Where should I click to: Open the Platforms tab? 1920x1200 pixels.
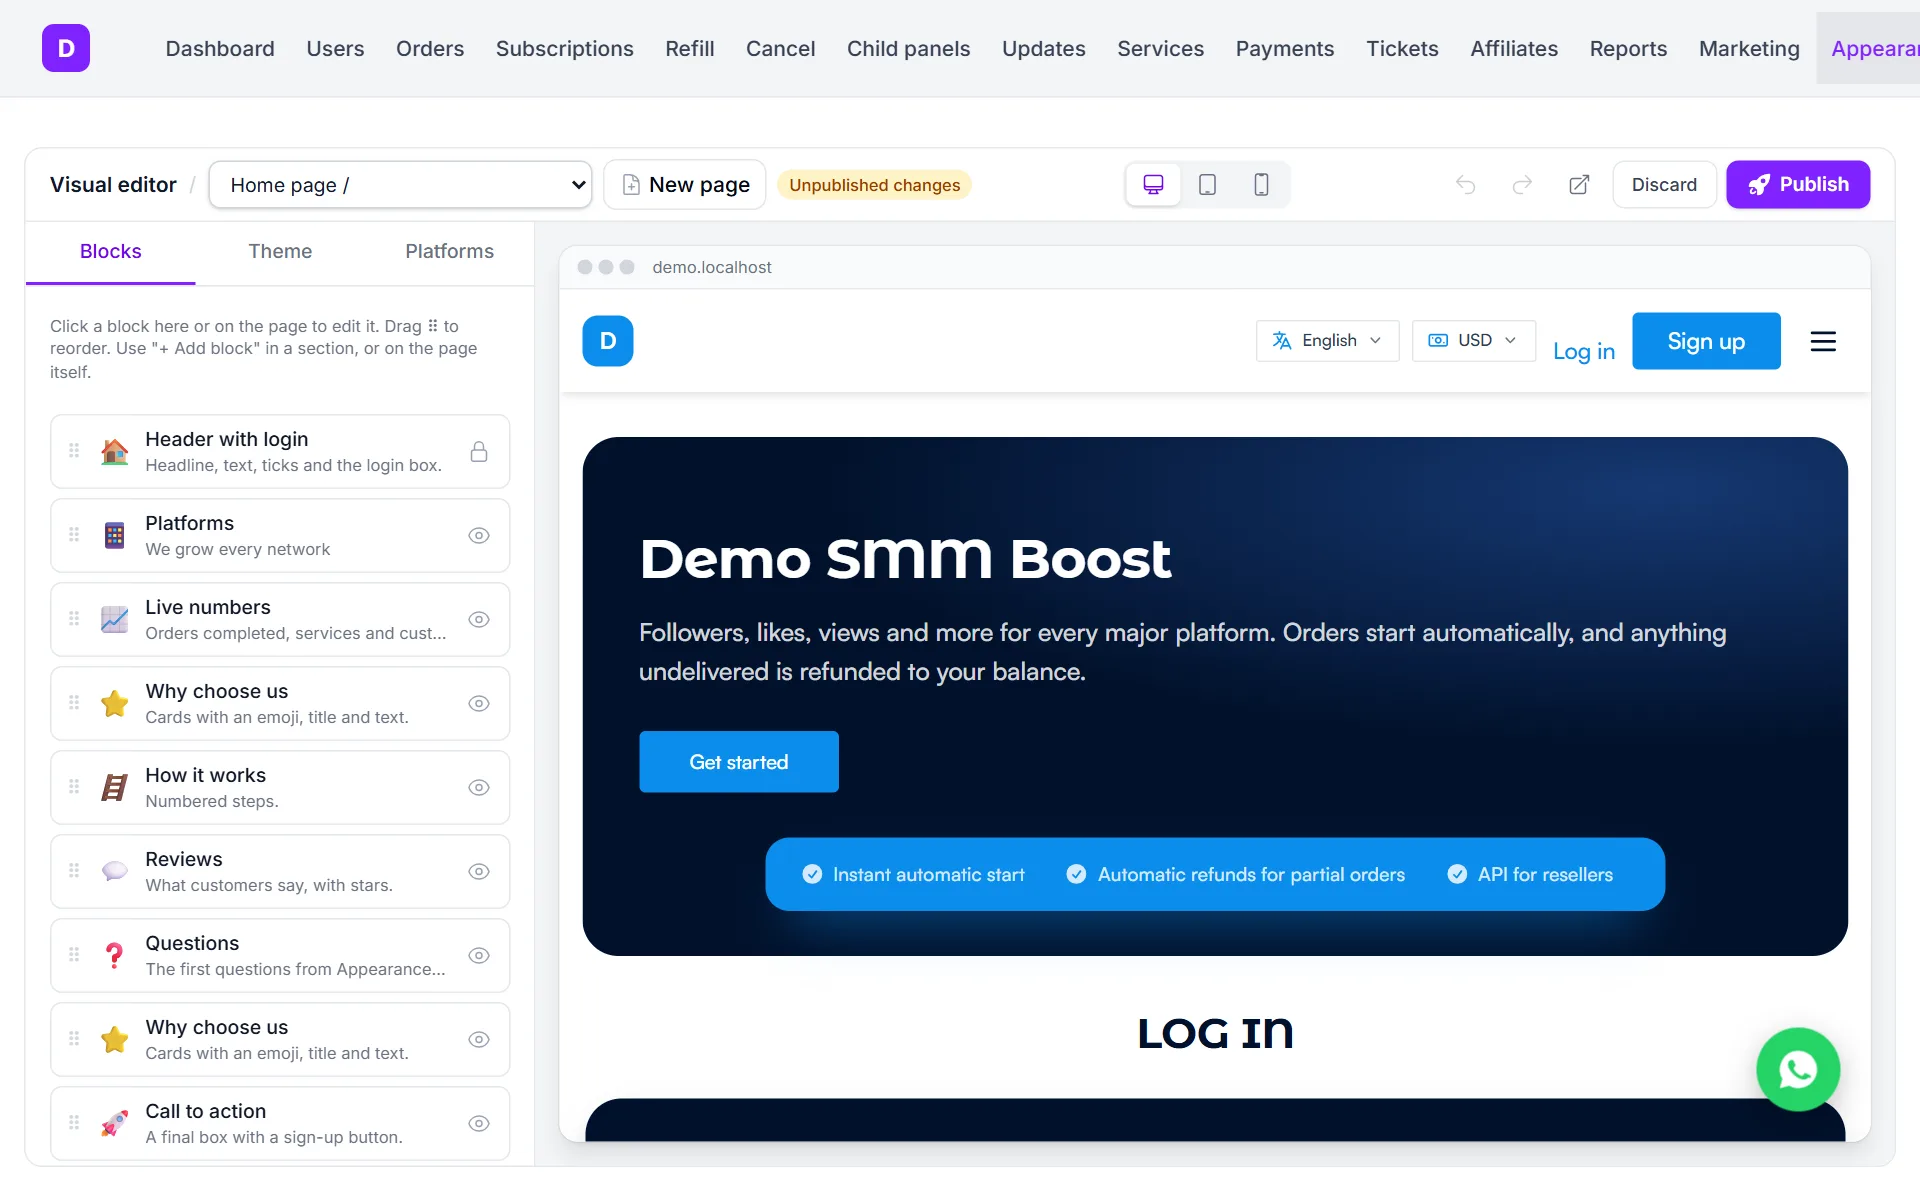(x=449, y=252)
